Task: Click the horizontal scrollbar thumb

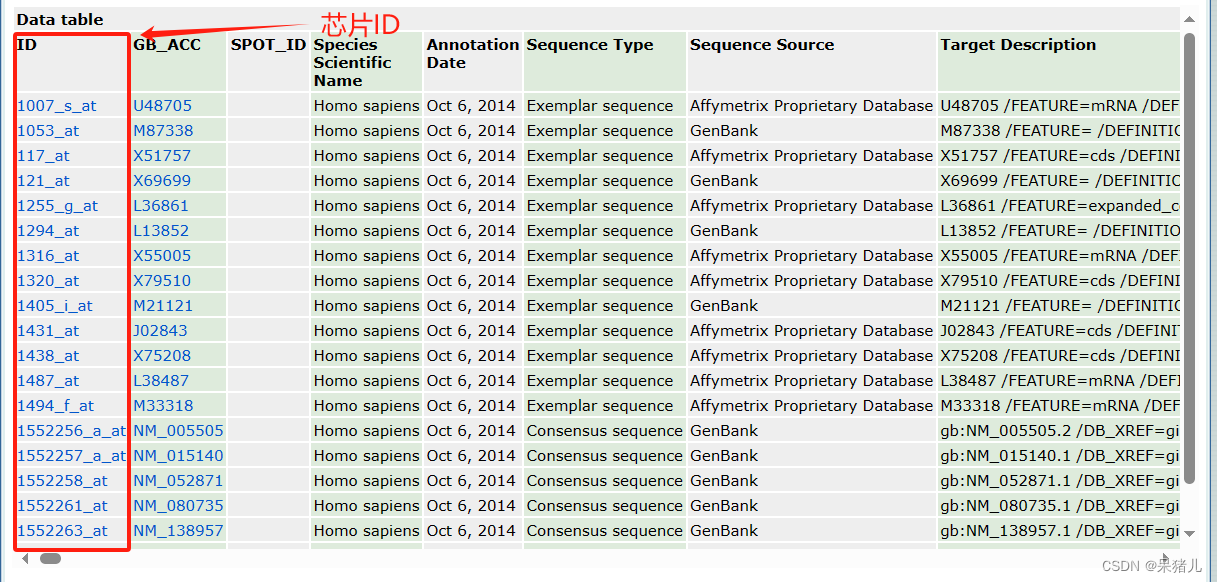Action: (x=50, y=559)
